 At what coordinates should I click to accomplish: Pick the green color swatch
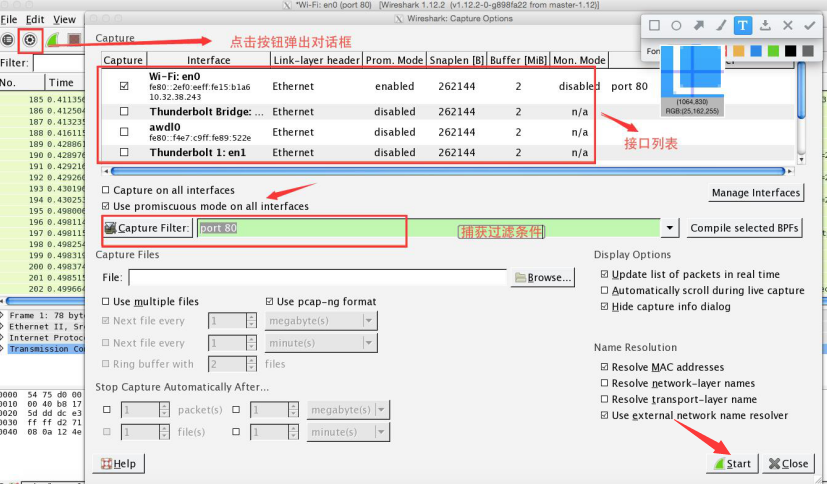click(773, 51)
